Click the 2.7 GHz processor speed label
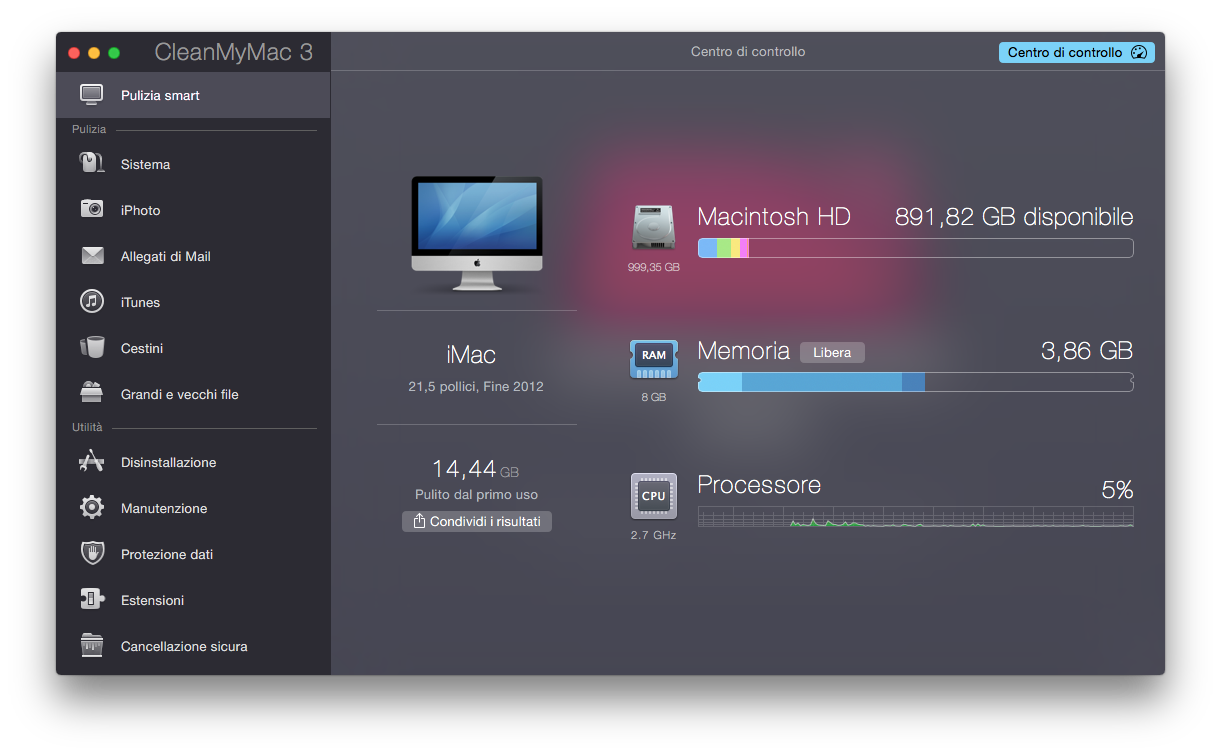 (654, 535)
